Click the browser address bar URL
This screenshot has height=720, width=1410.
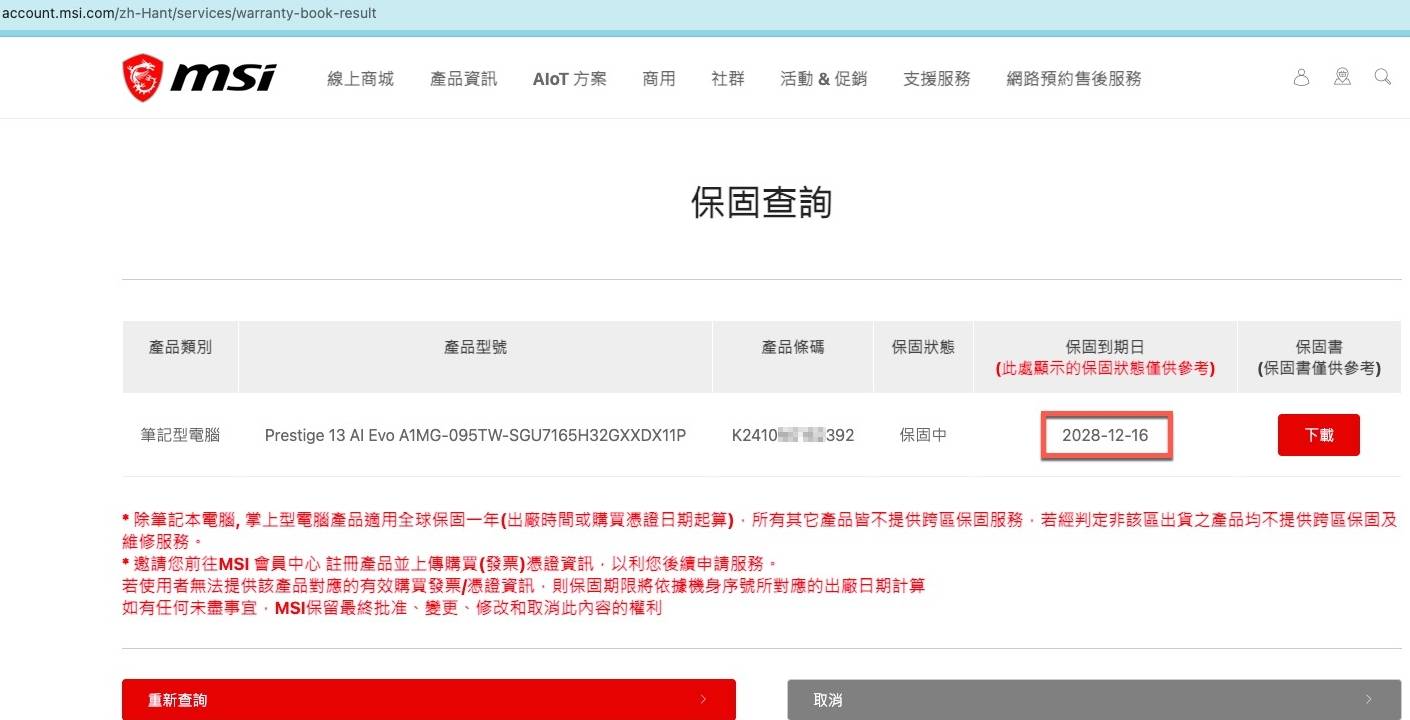pyautogui.click(x=190, y=14)
